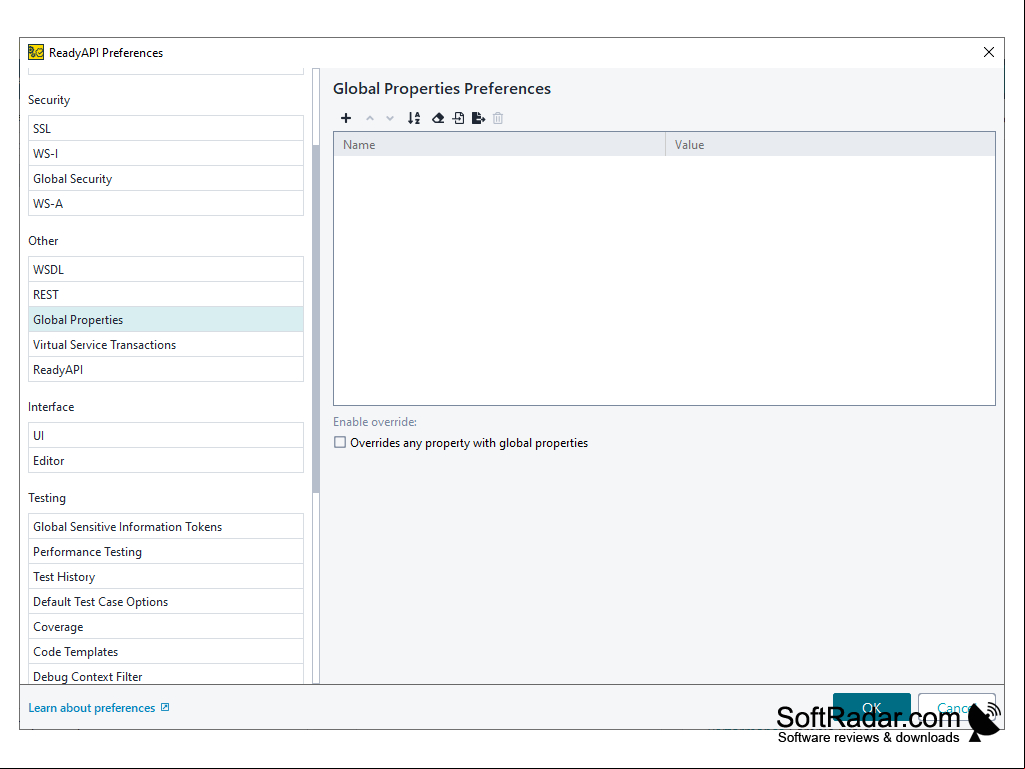Open UI preferences

click(x=166, y=436)
